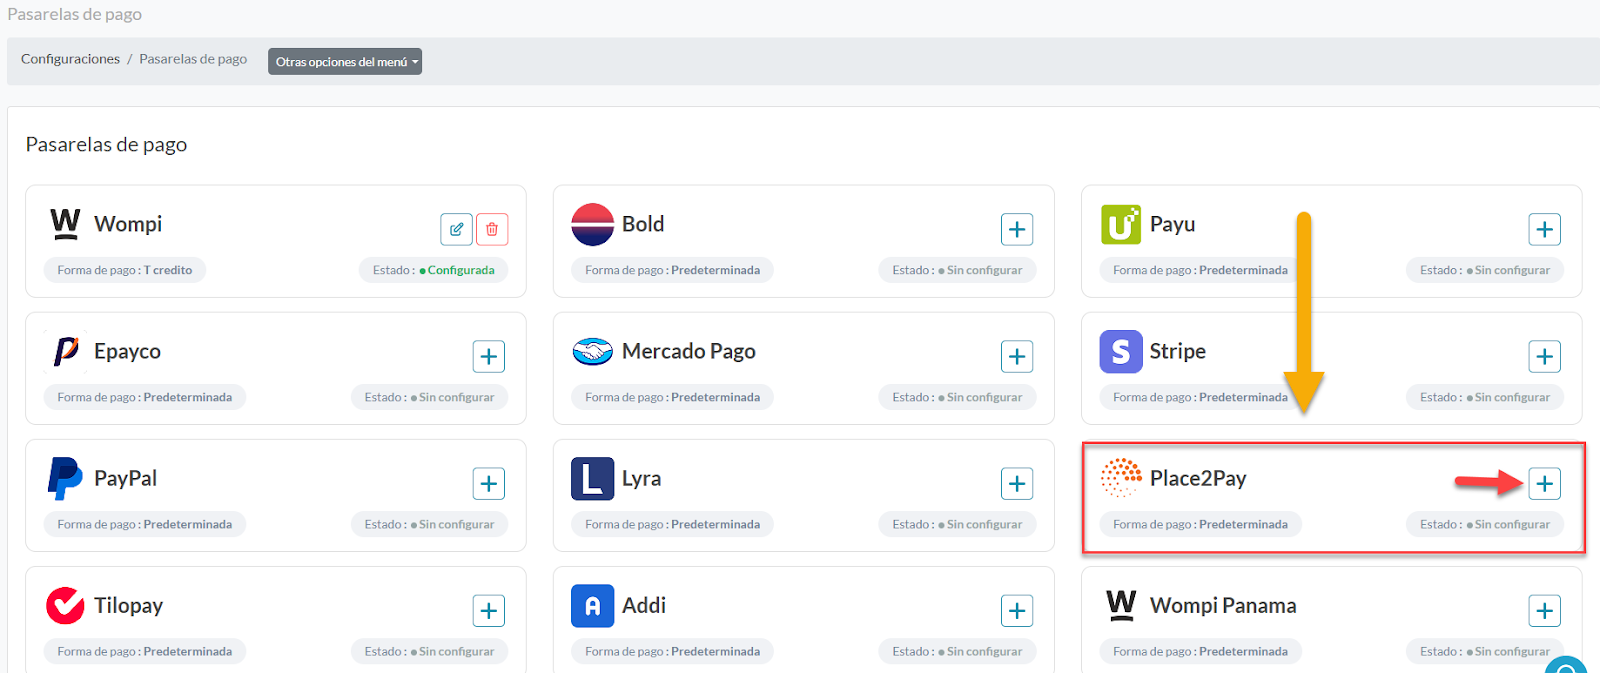This screenshot has width=1600, height=673.
Task: Click the plus icon for Mercado Pago
Action: pos(1017,356)
